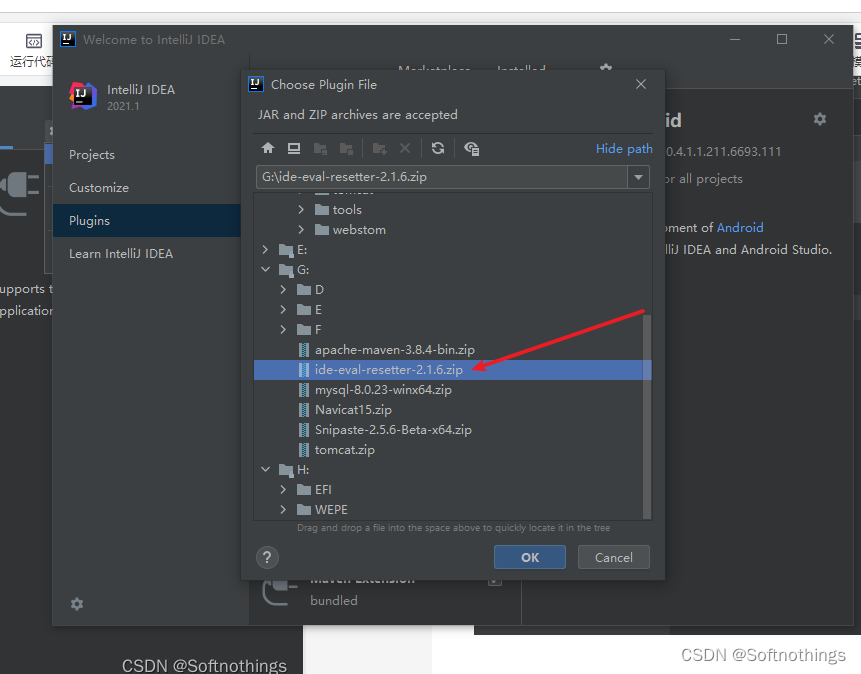Collapse the H: drive node

pyautogui.click(x=265, y=470)
